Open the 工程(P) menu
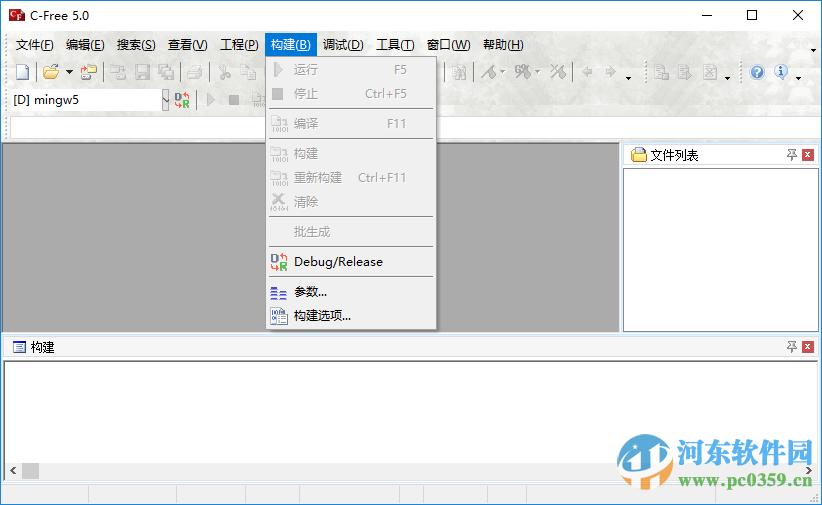This screenshot has height=505, width=822. tap(239, 45)
